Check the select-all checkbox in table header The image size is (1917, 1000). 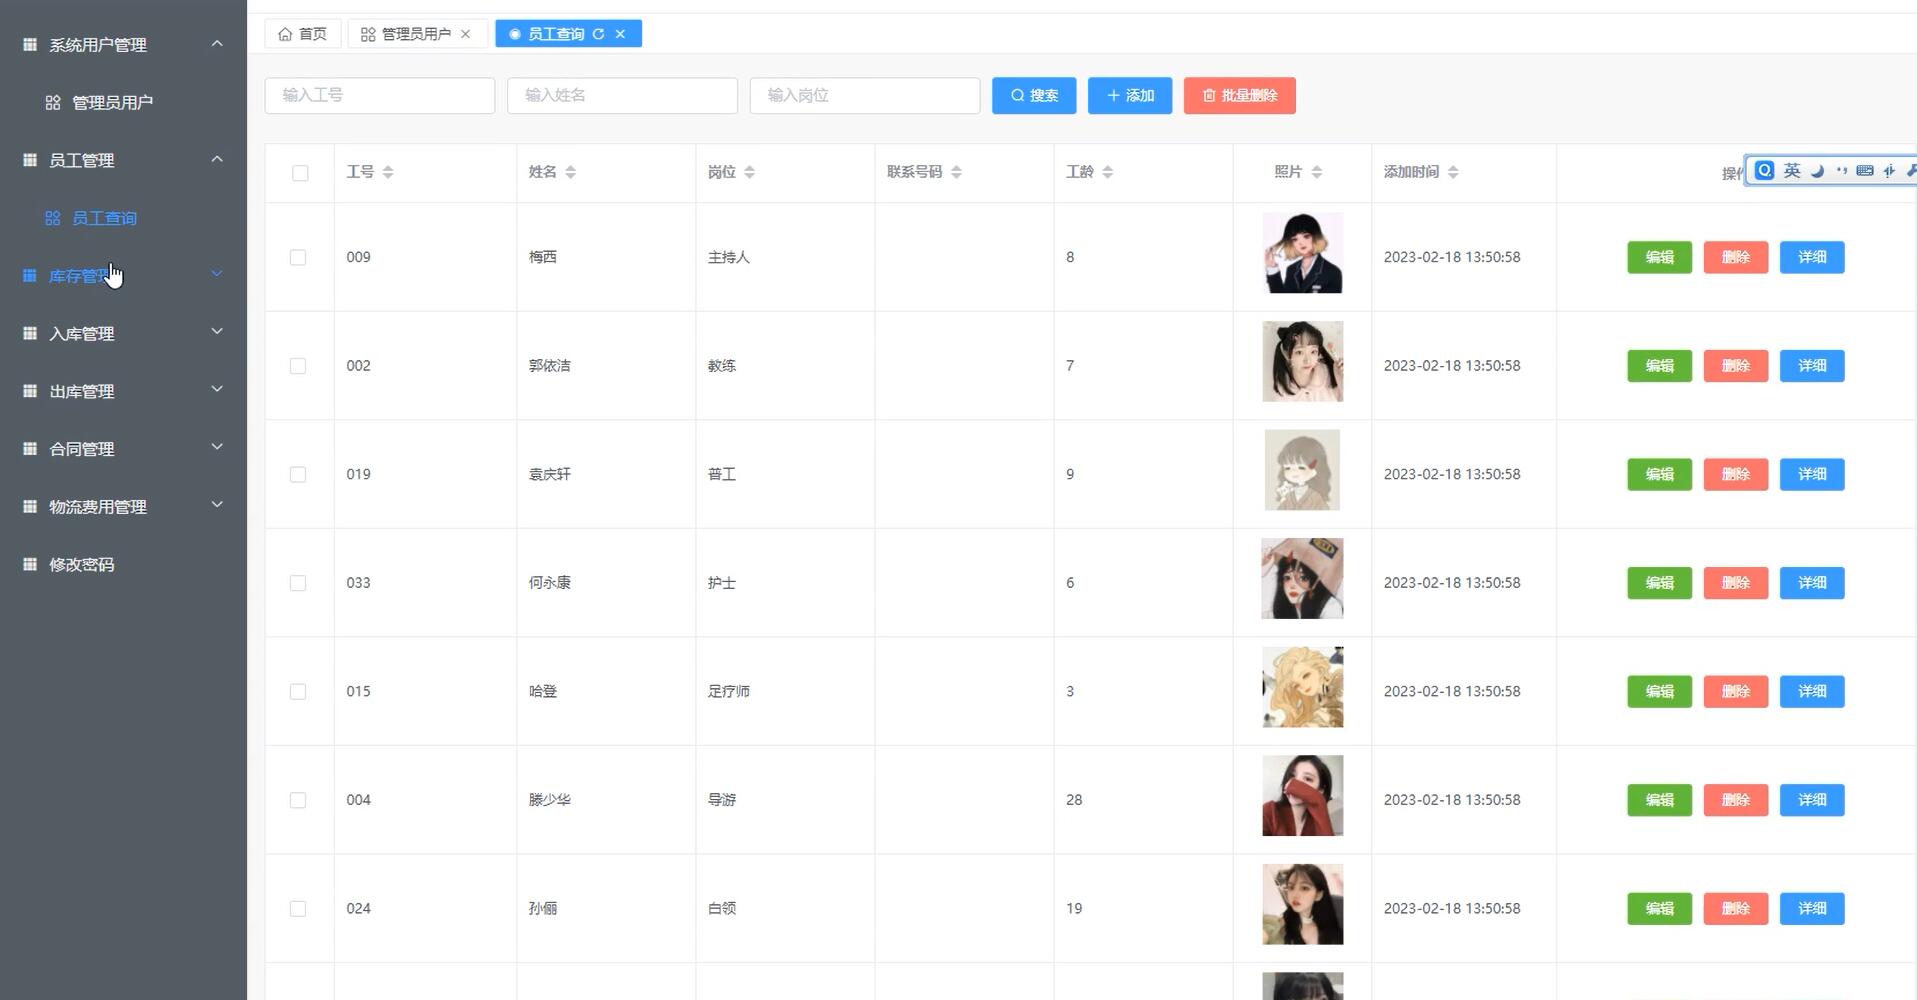point(300,173)
